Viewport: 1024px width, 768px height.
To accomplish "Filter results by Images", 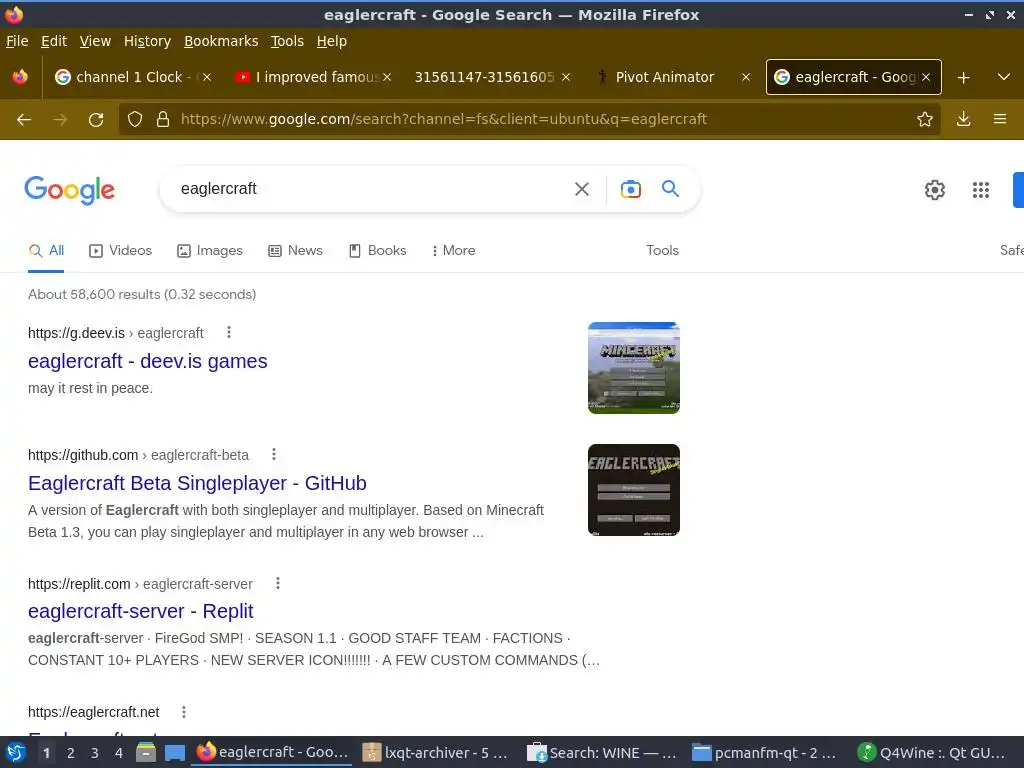I will point(210,251).
